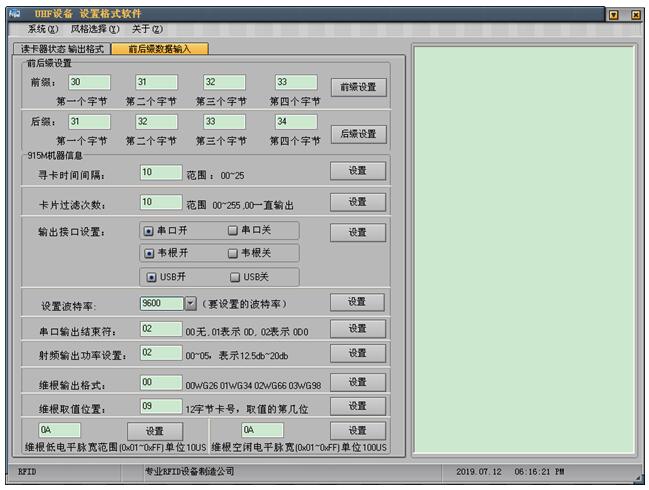This screenshot has height=490, width=649.
Task: Select the 串口关 option
Action: (232, 231)
